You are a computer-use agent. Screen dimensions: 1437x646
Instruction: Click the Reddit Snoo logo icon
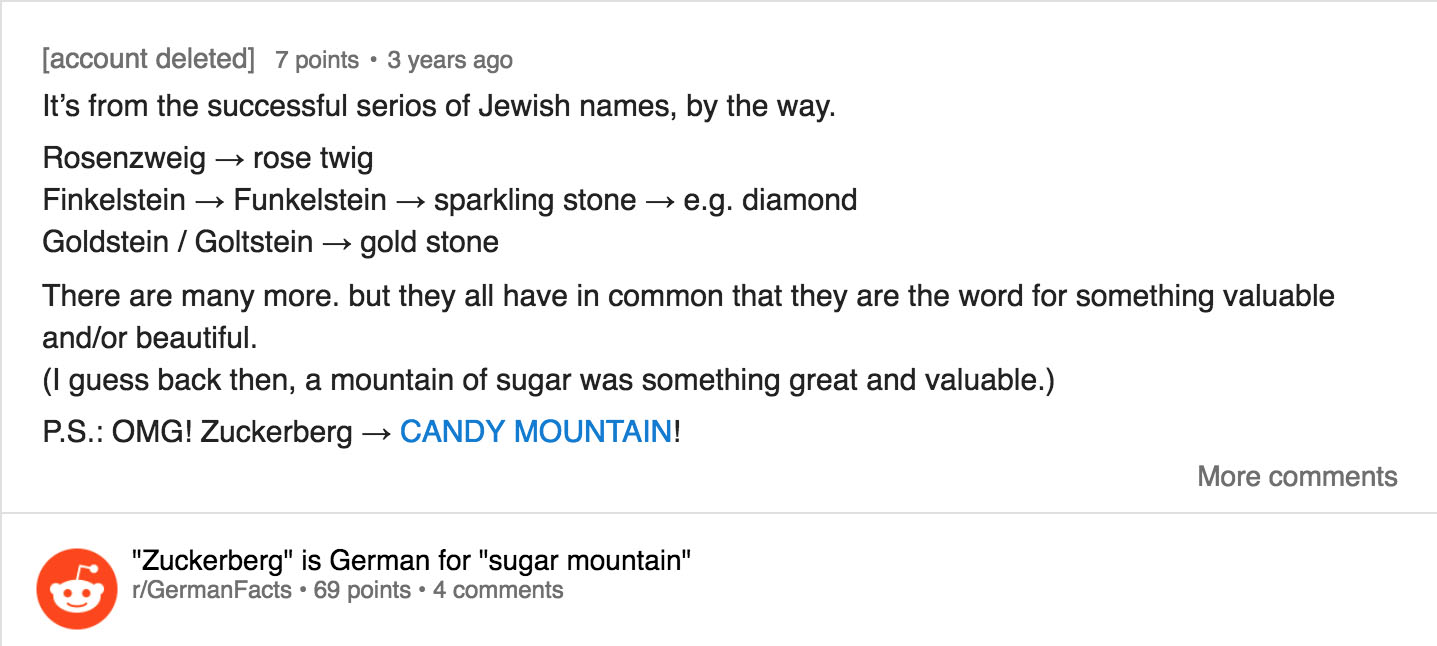[x=77, y=589]
